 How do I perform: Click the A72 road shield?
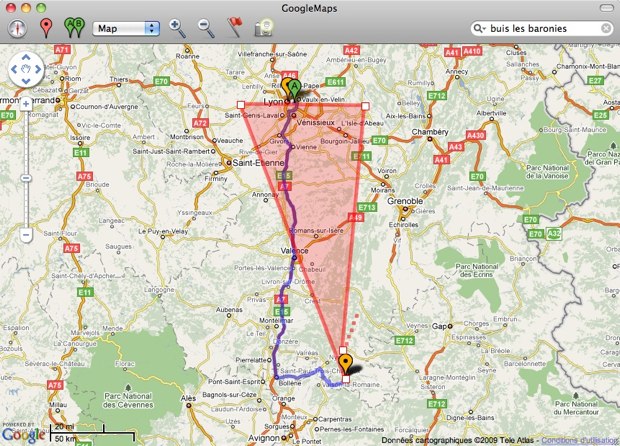click(200, 123)
